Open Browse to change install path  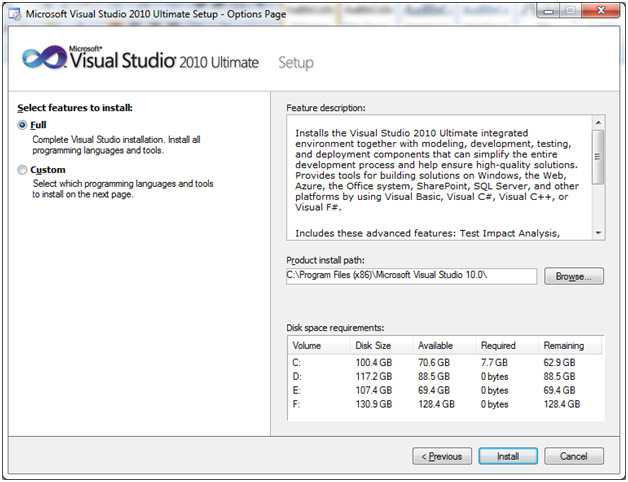pos(574,276)
